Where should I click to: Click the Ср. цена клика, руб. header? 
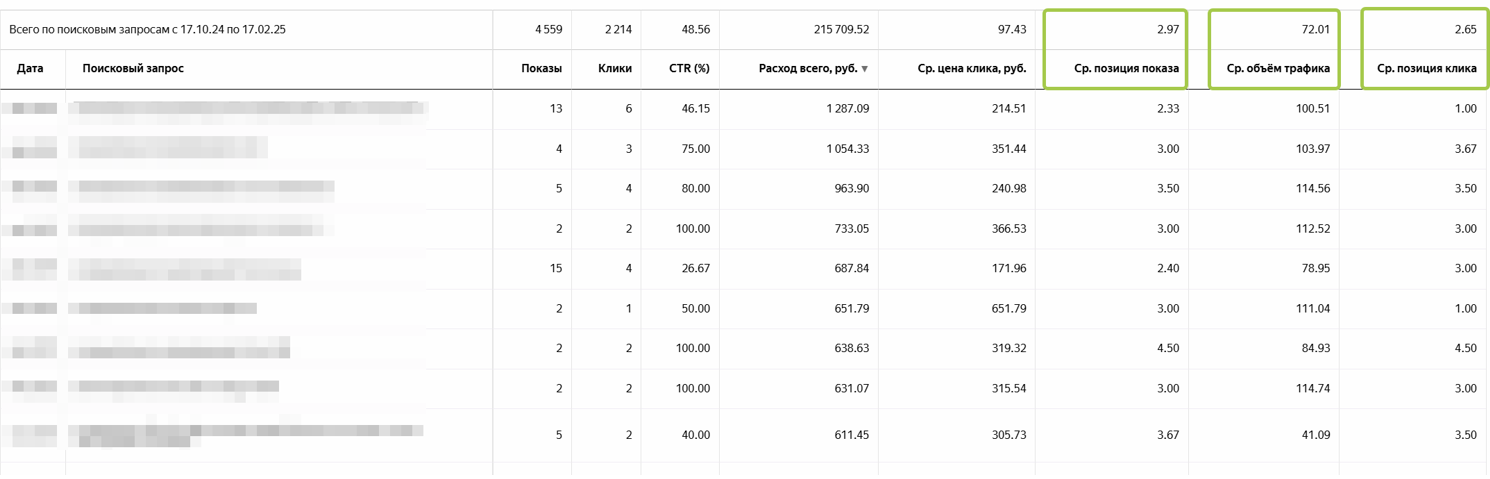click(971, 68)
